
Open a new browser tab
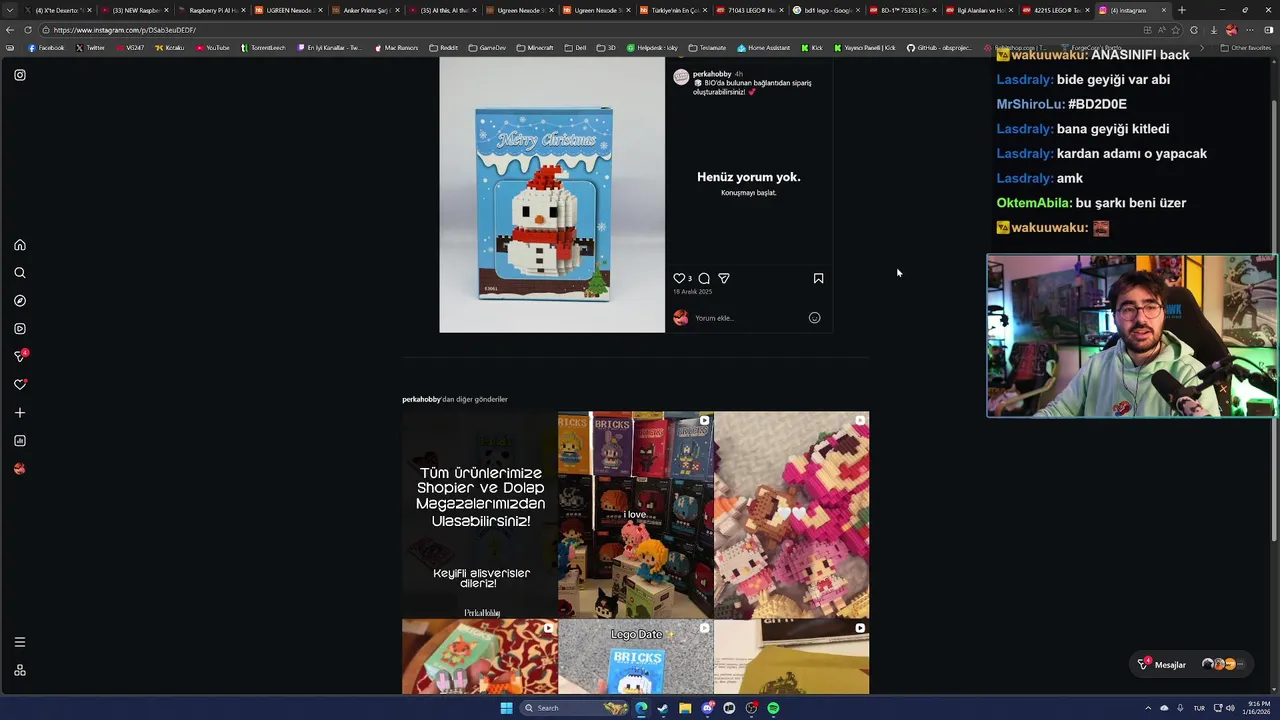click(1182, 10)
